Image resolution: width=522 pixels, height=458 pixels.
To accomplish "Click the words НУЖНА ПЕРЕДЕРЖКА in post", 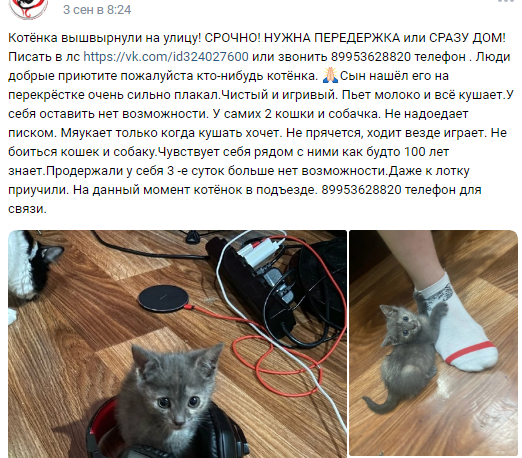I will pyautogui.click(x=332, y=38).
